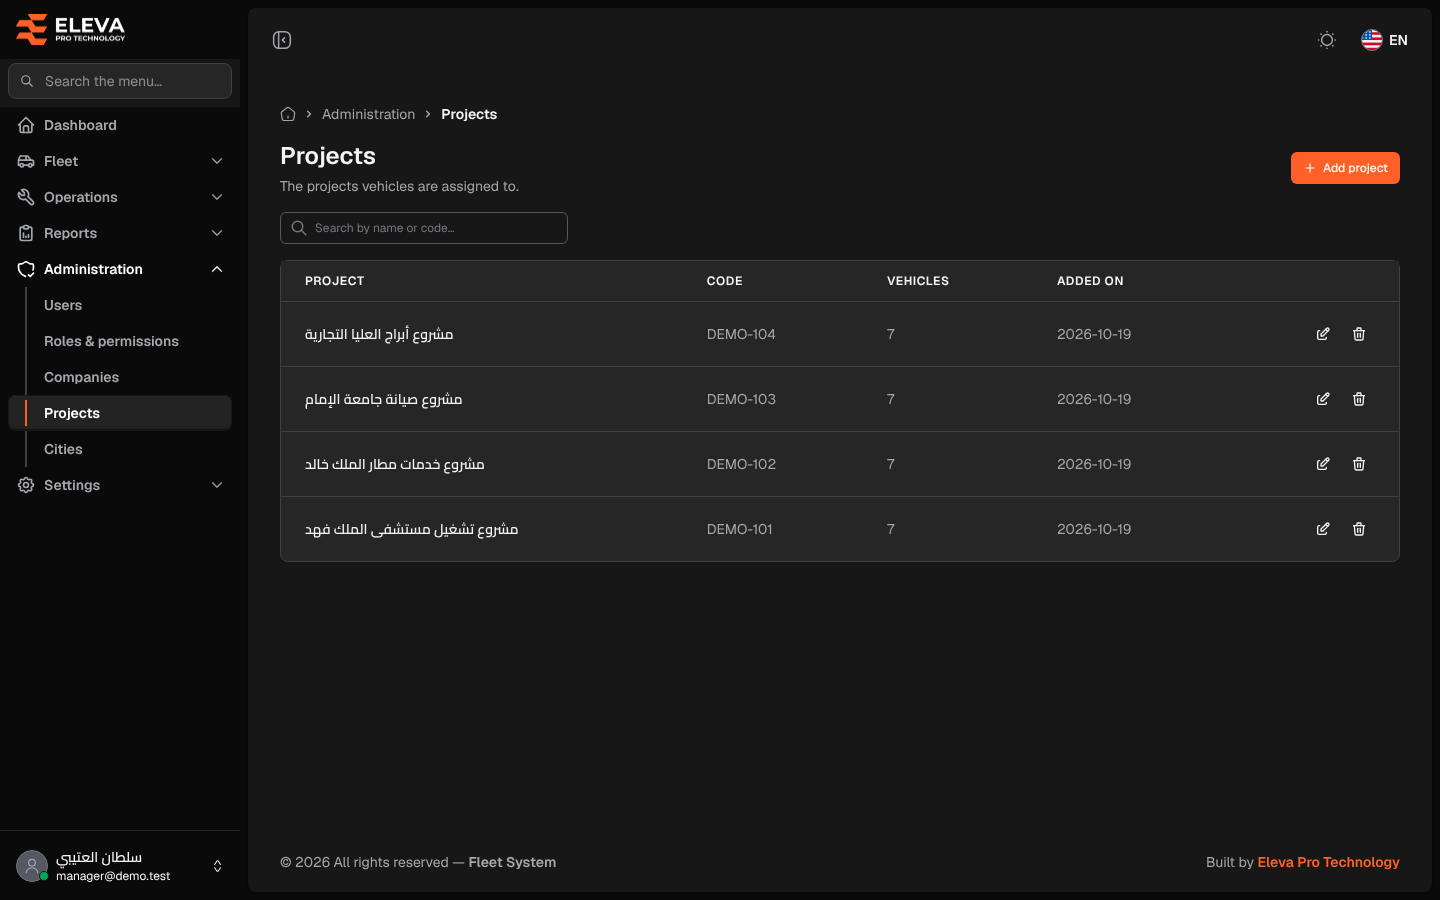Click the DEMO-101 code cell
The image size is (1440, 900).
click(740, 529)
